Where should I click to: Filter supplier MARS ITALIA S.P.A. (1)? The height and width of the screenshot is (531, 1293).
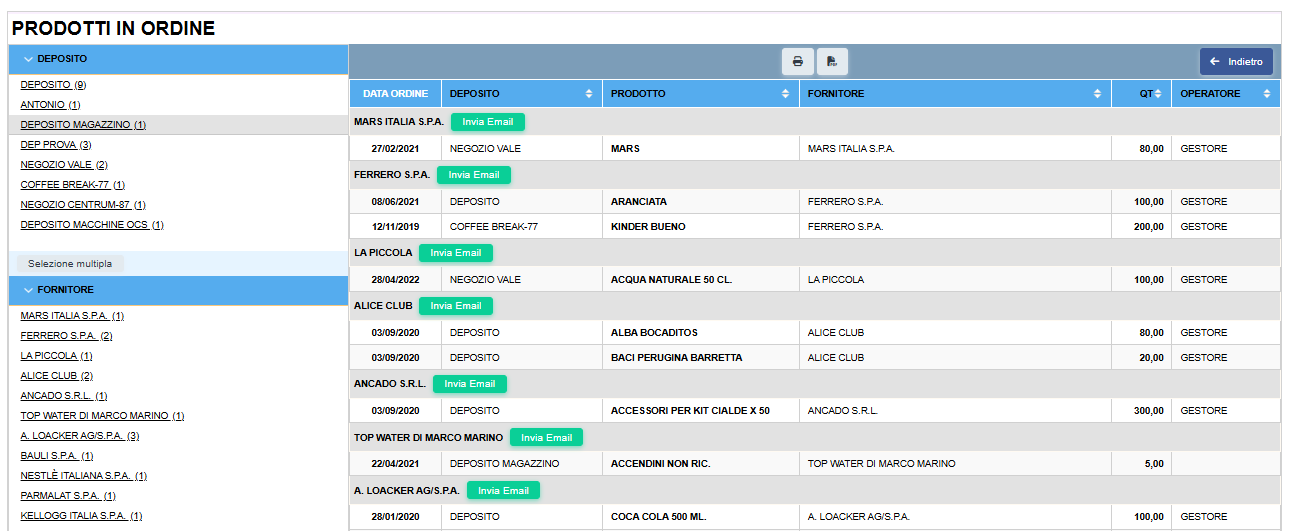tap(72, 316)
